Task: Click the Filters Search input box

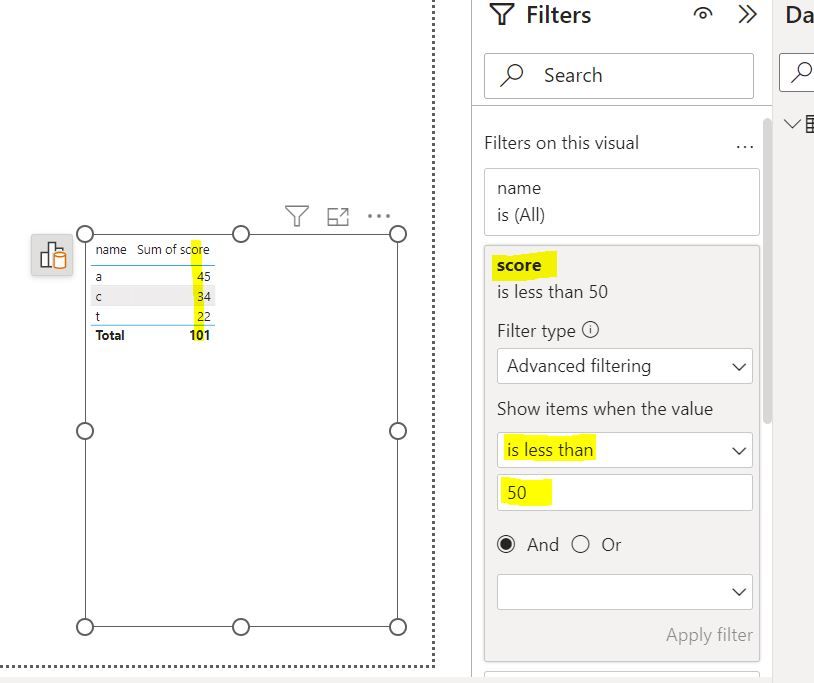Action: (x=618, y=76)
